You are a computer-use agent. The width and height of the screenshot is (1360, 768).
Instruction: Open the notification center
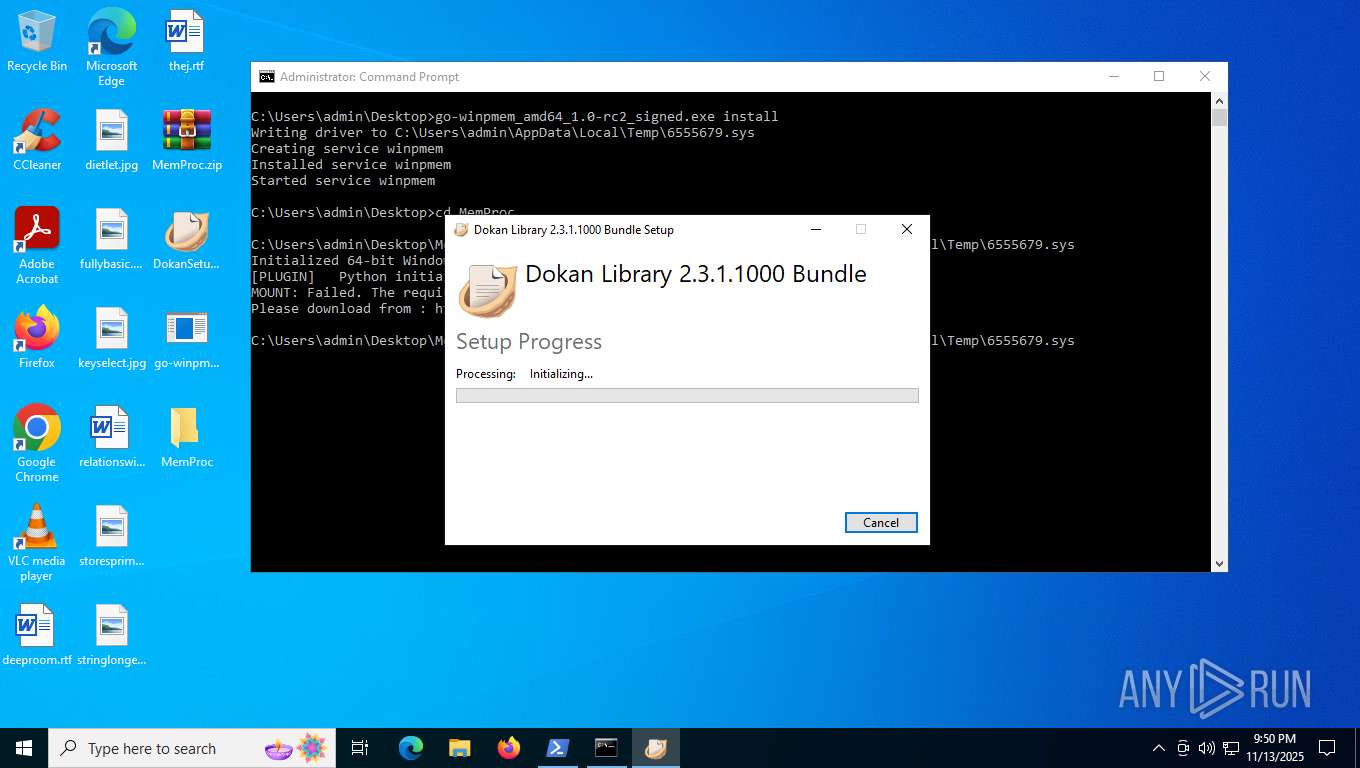1327,748
